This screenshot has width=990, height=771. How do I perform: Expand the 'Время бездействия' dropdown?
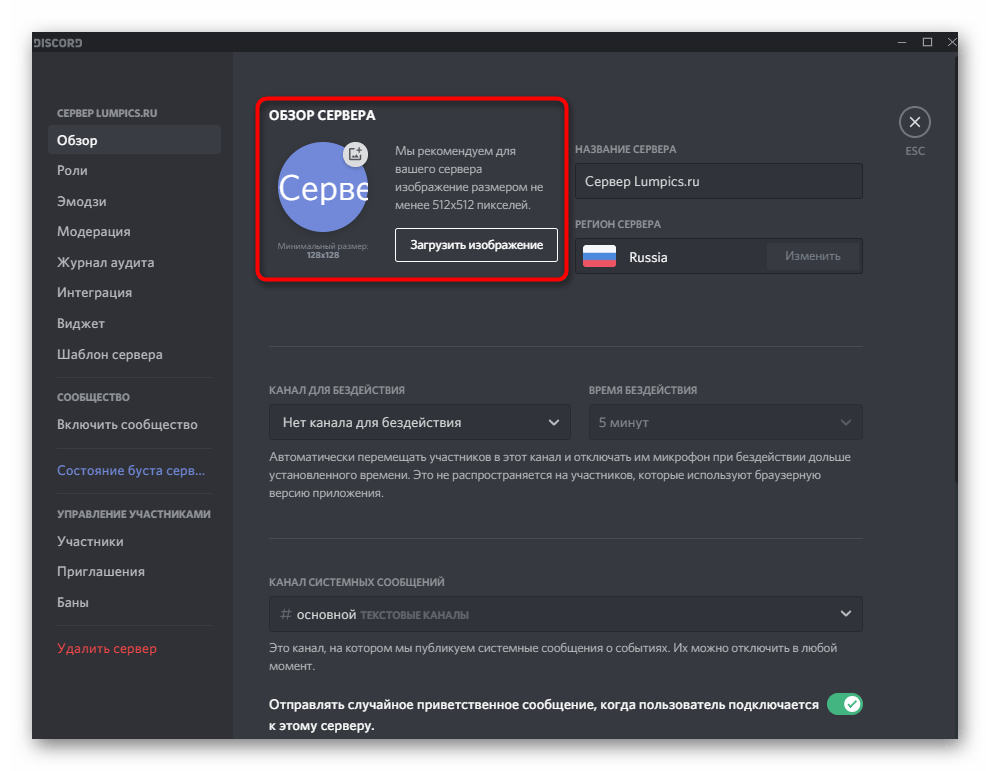[725, 422]
